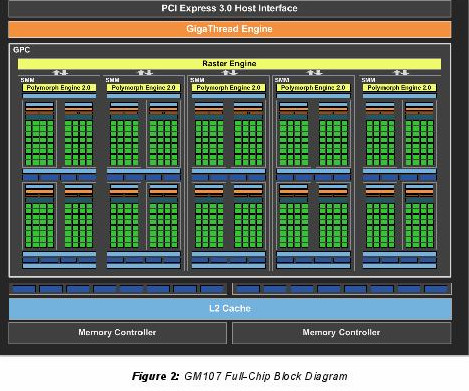Click the first SMM label
Image resolution: width=469 pixels, height=391 pixels.
[x=27, y=80]
